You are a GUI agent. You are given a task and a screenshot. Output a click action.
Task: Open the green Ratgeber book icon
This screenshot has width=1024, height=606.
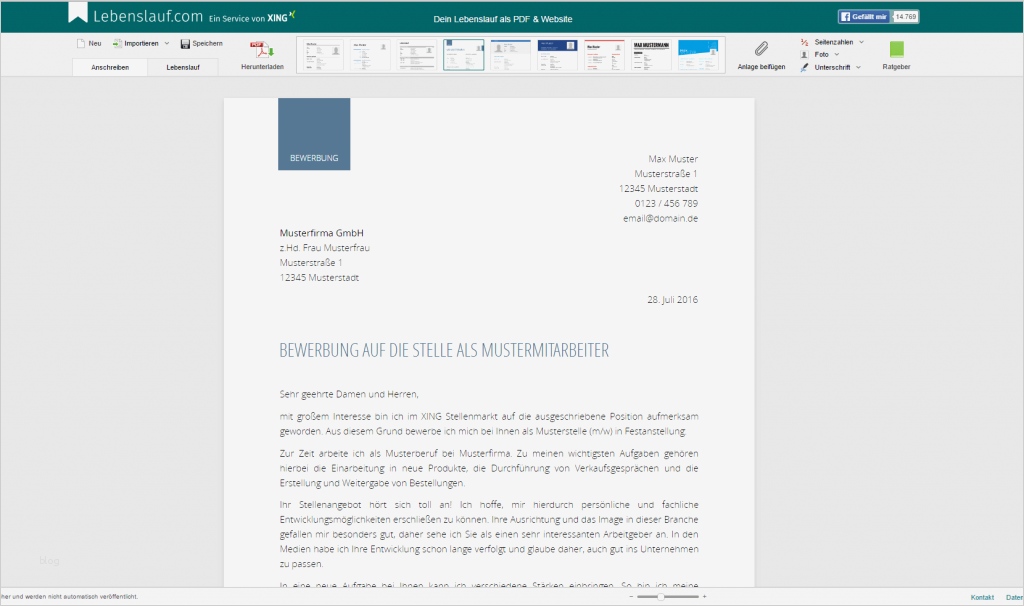(x=897, y=49)
